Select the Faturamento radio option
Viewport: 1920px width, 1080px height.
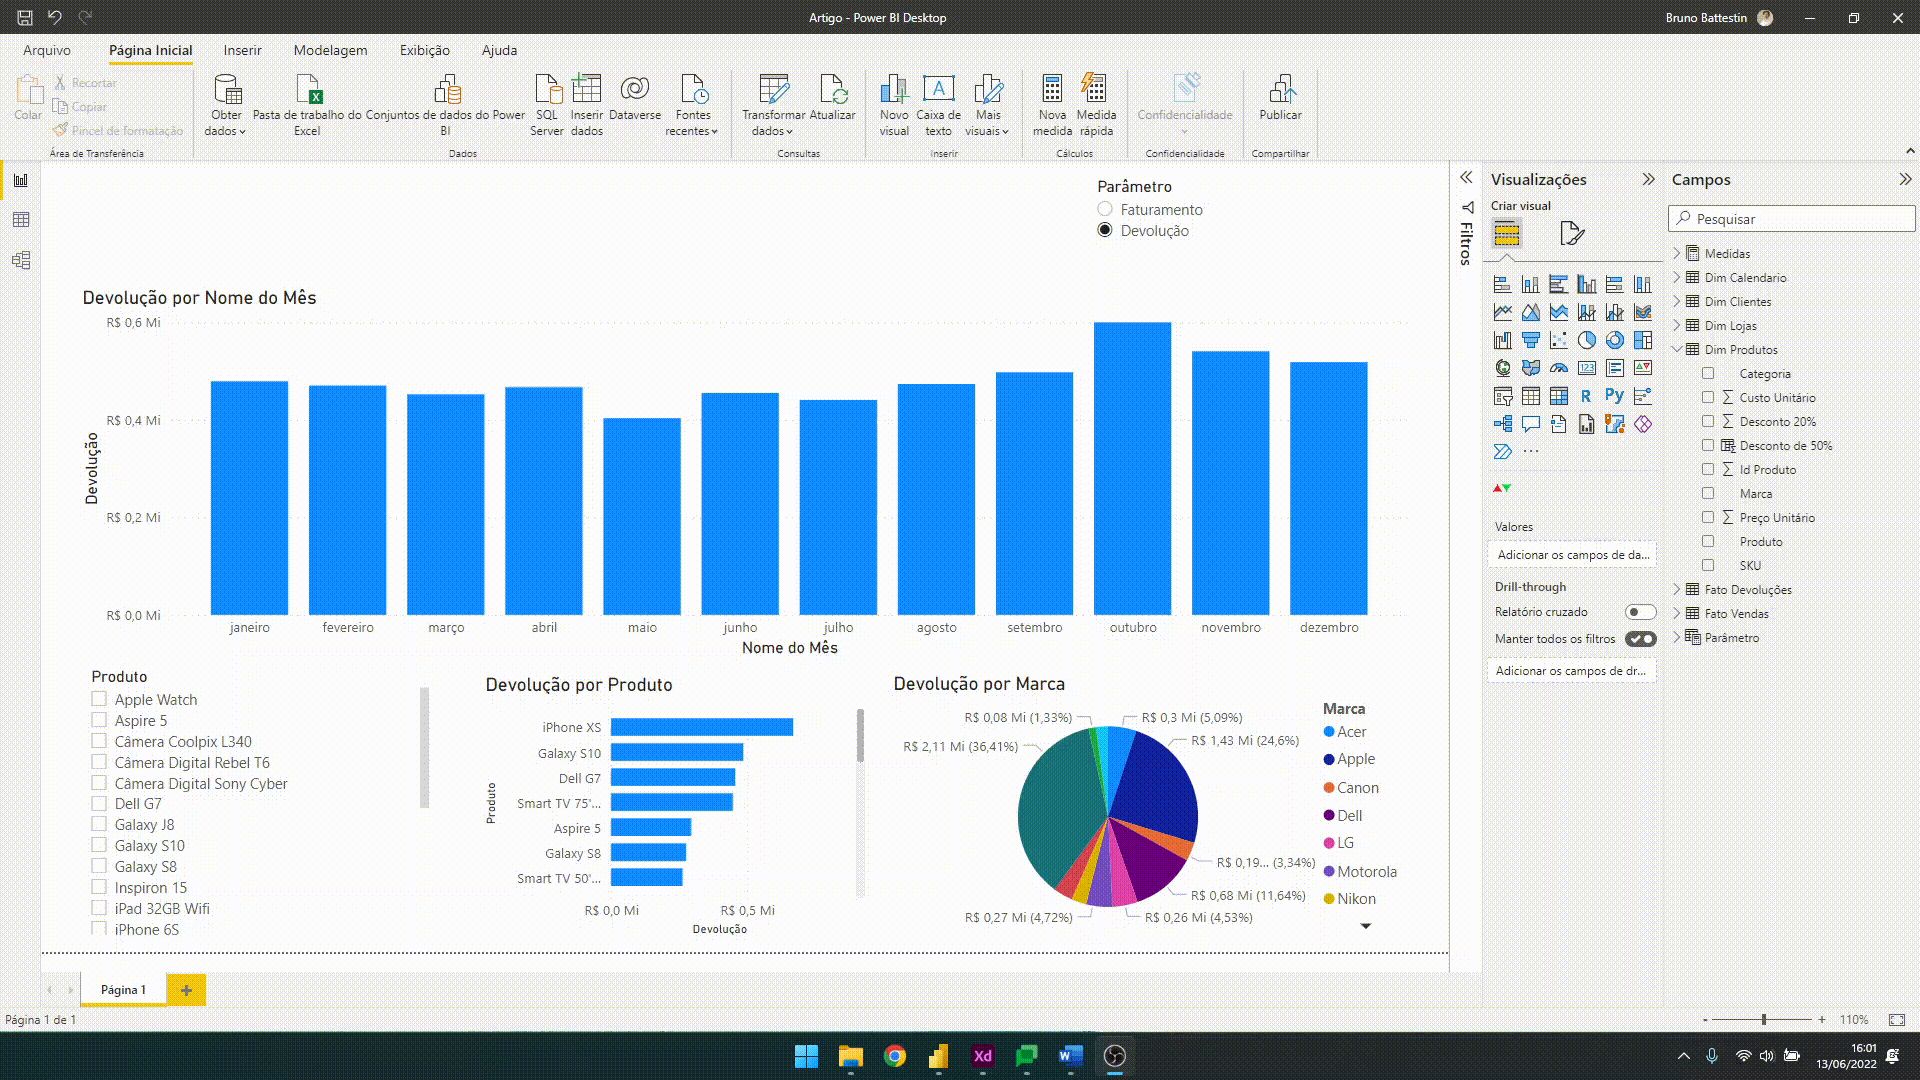1105,209
